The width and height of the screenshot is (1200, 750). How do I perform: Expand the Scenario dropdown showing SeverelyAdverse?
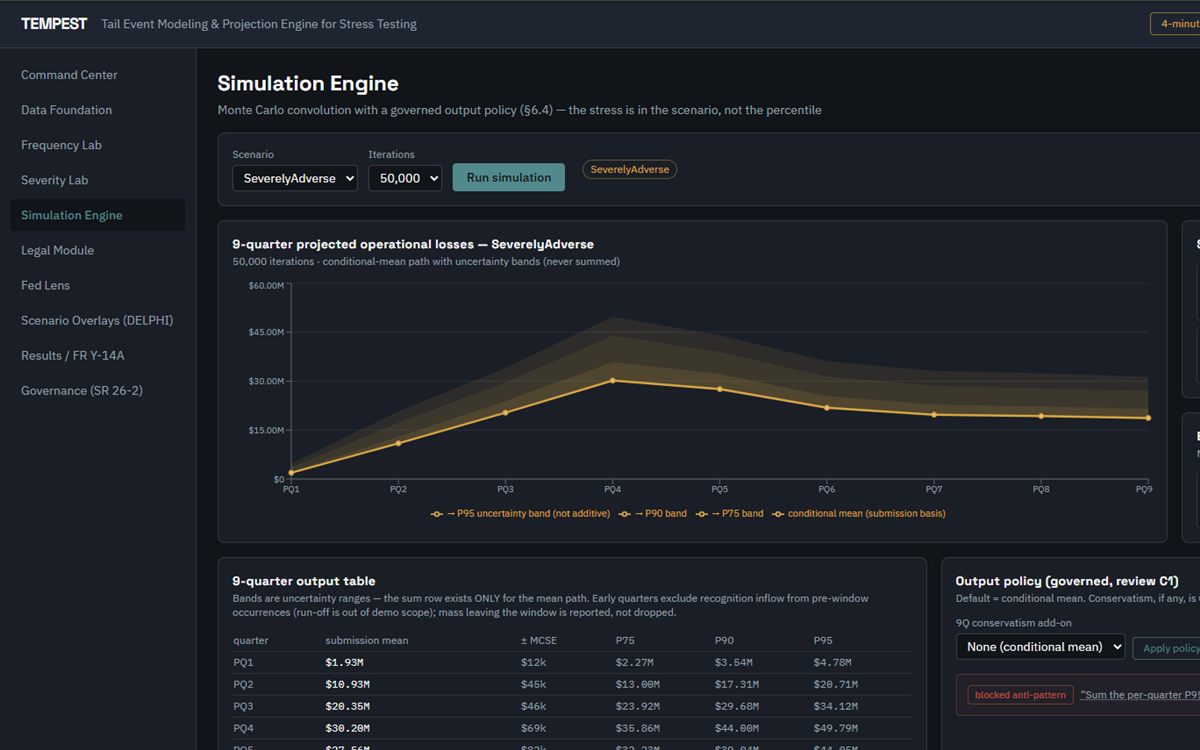295,178
